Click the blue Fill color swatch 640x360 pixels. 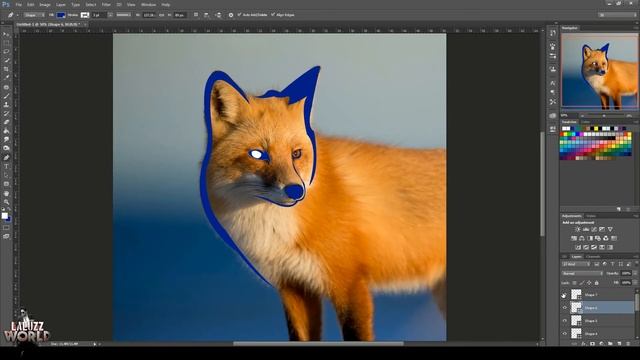tap(60, 15)
